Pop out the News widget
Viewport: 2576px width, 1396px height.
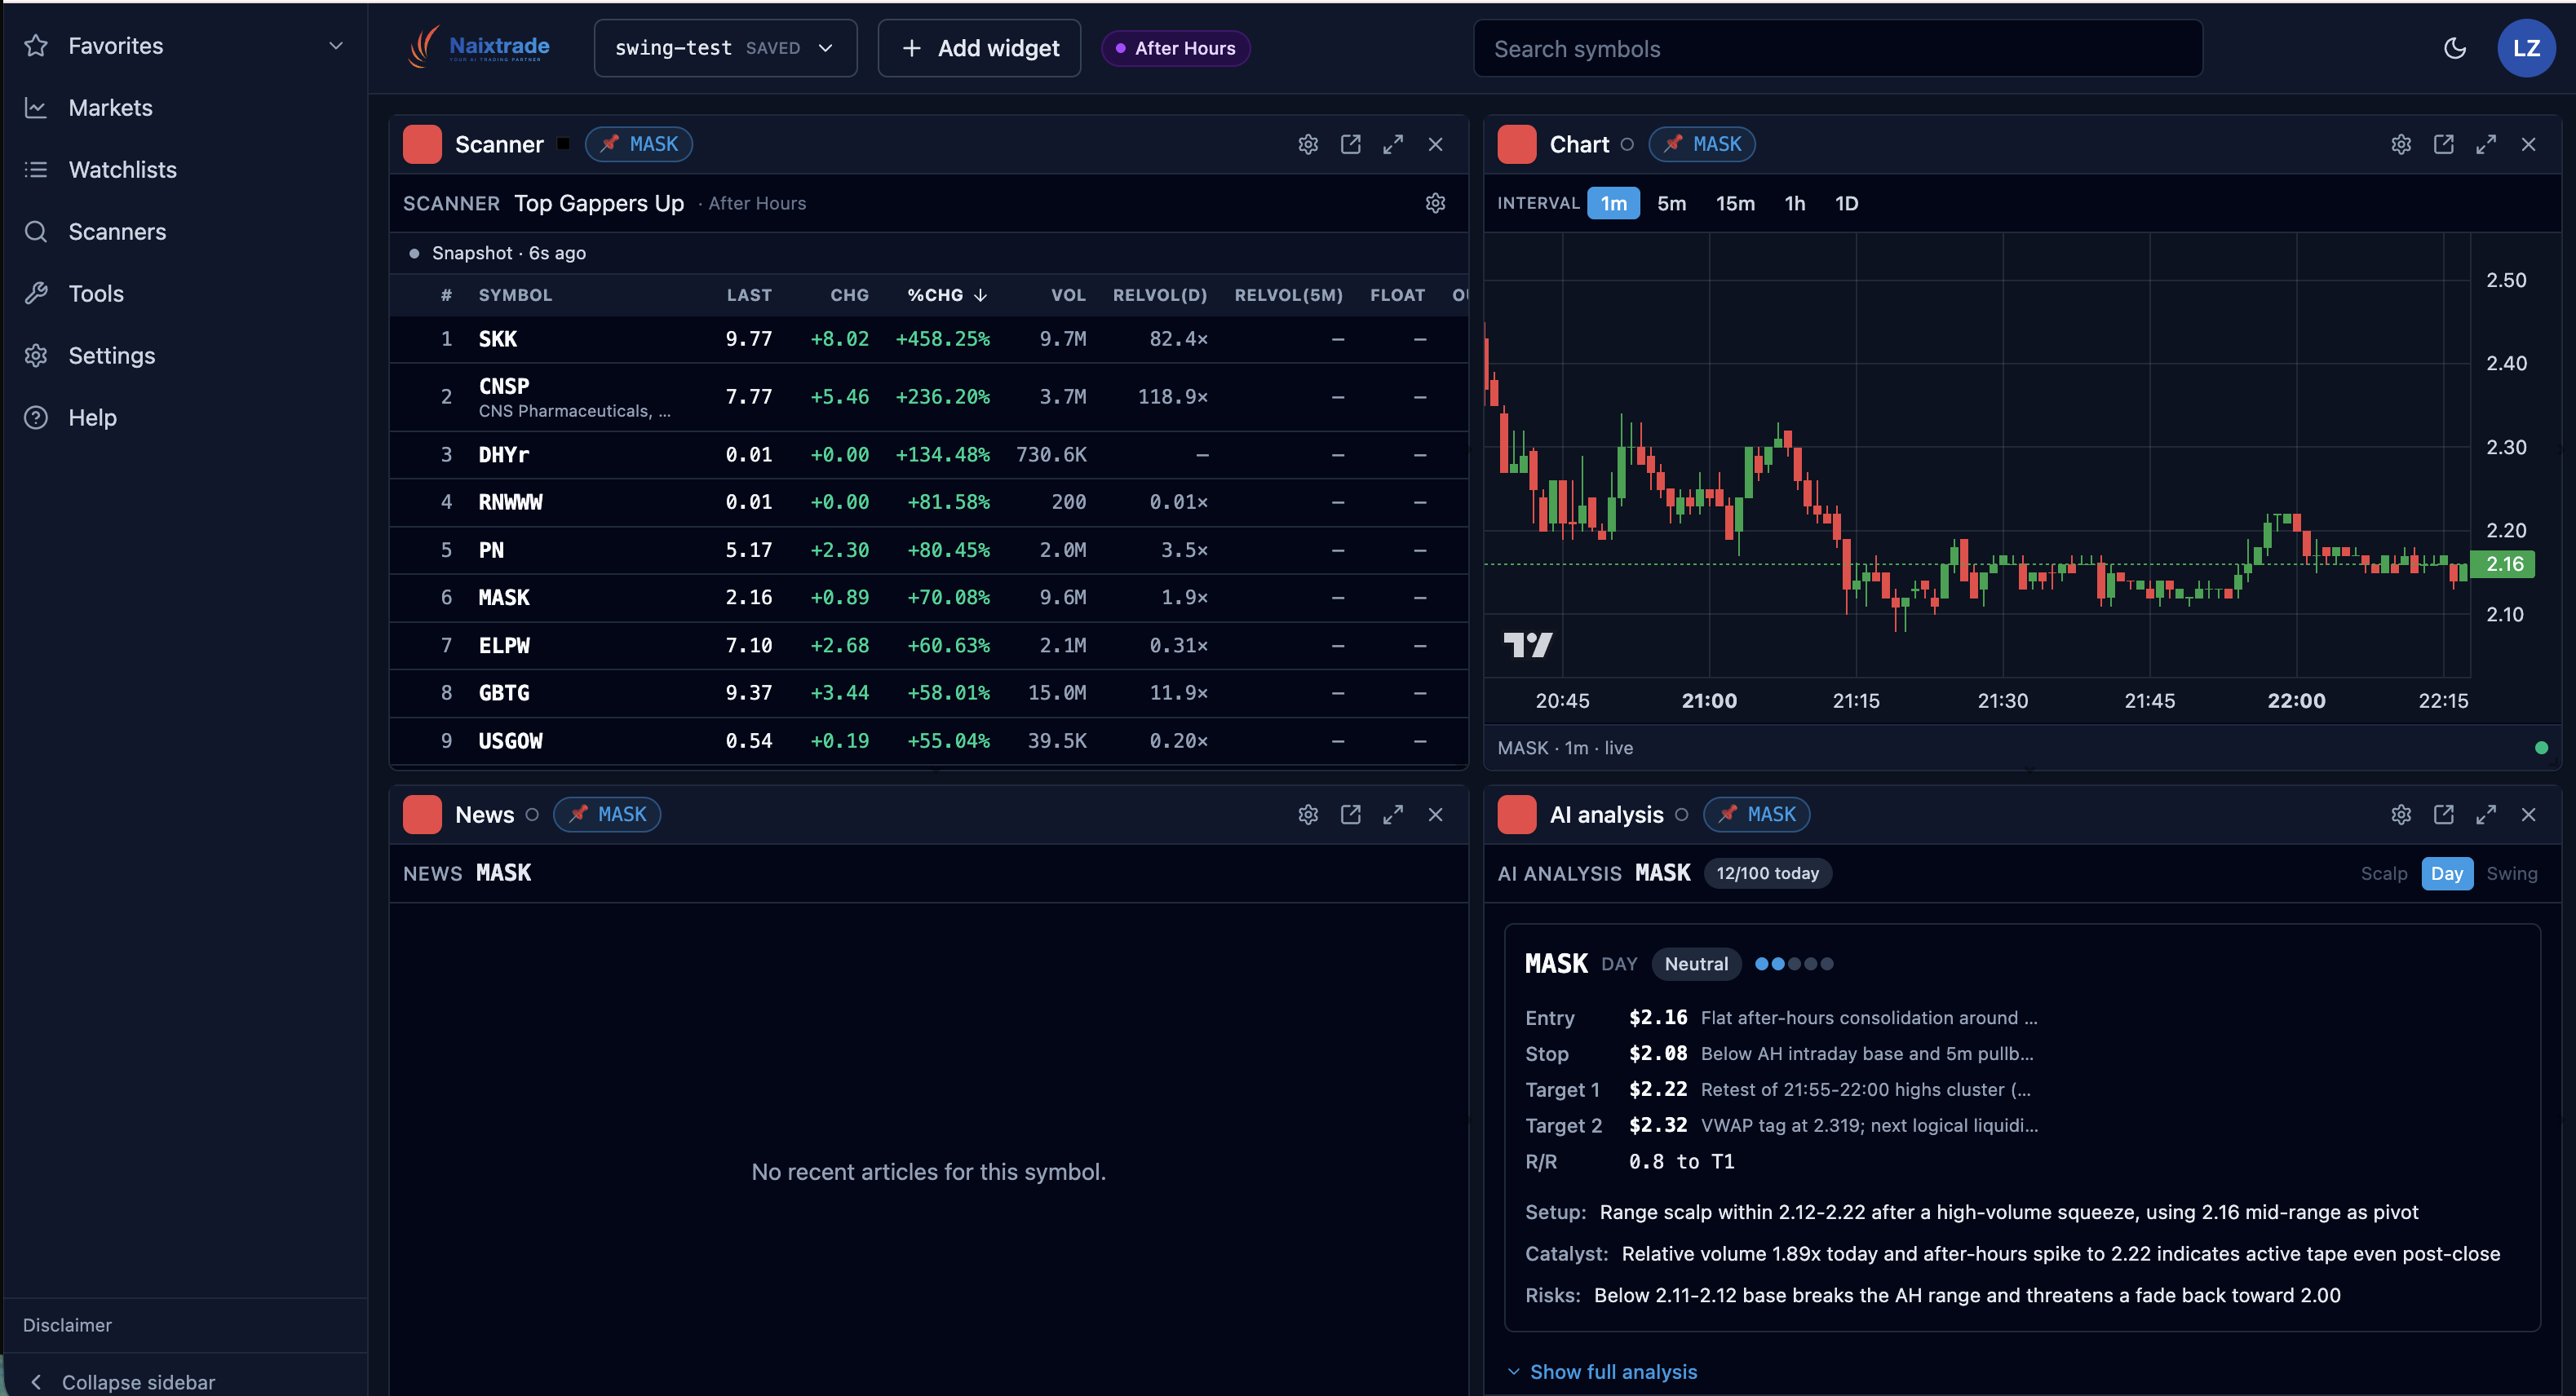point(1351,814)
